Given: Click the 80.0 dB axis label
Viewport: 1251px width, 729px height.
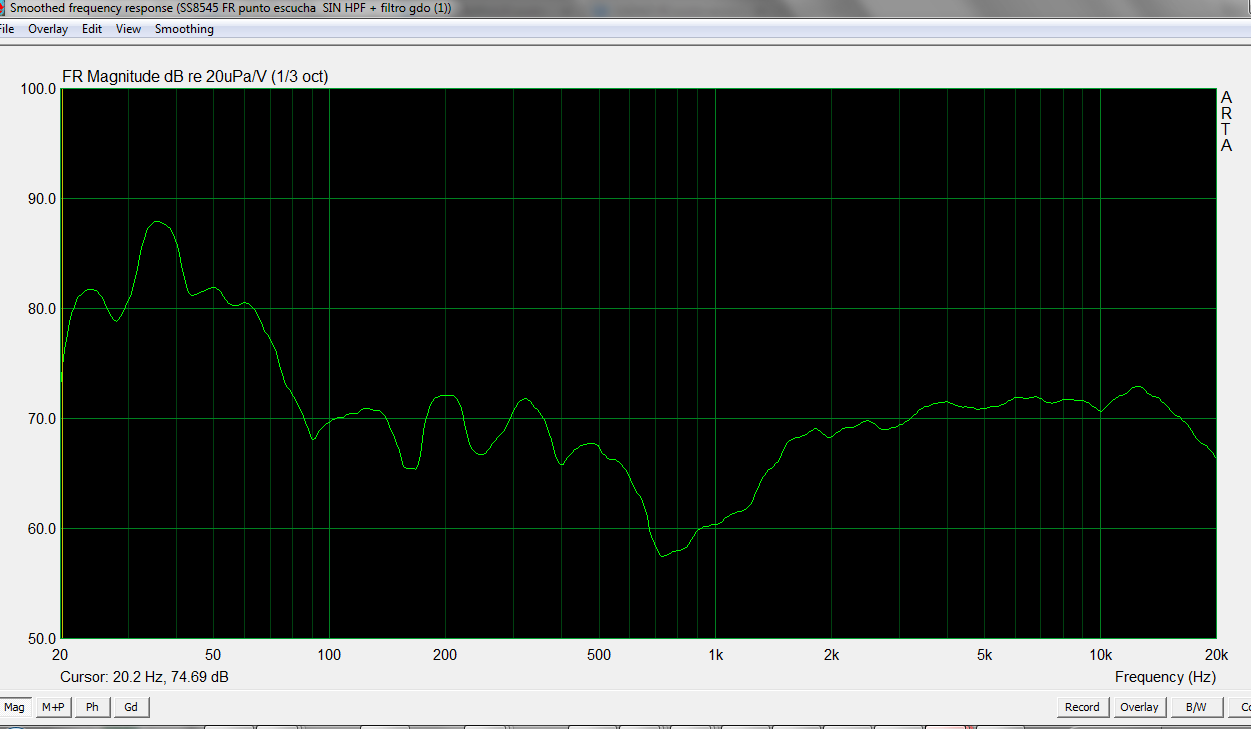Looking at the screenshot, I should pyautogui.click(x=43, y=309).
